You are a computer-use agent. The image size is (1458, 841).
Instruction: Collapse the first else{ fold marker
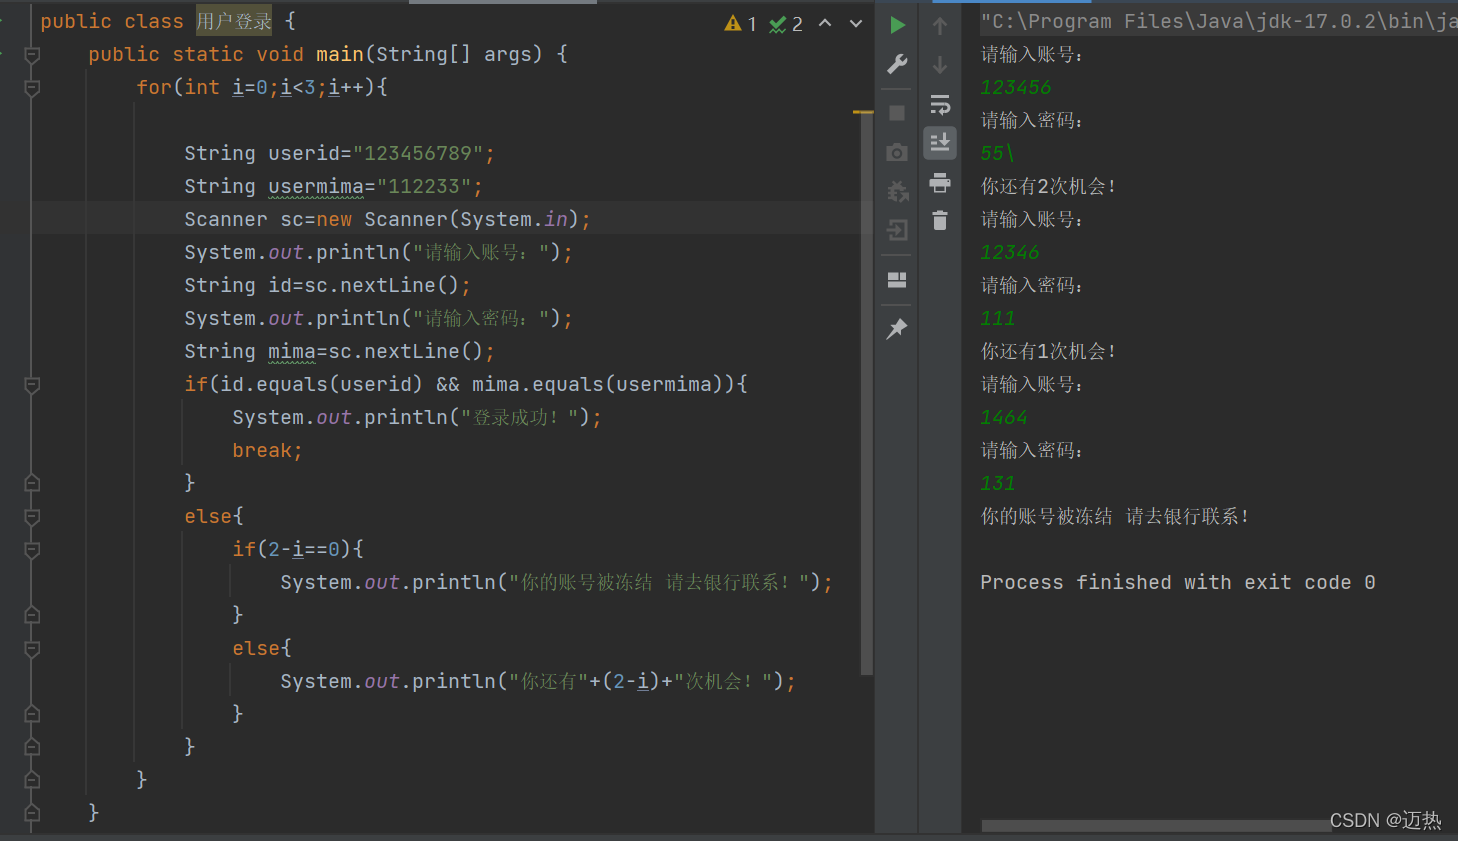click(32, 516)
